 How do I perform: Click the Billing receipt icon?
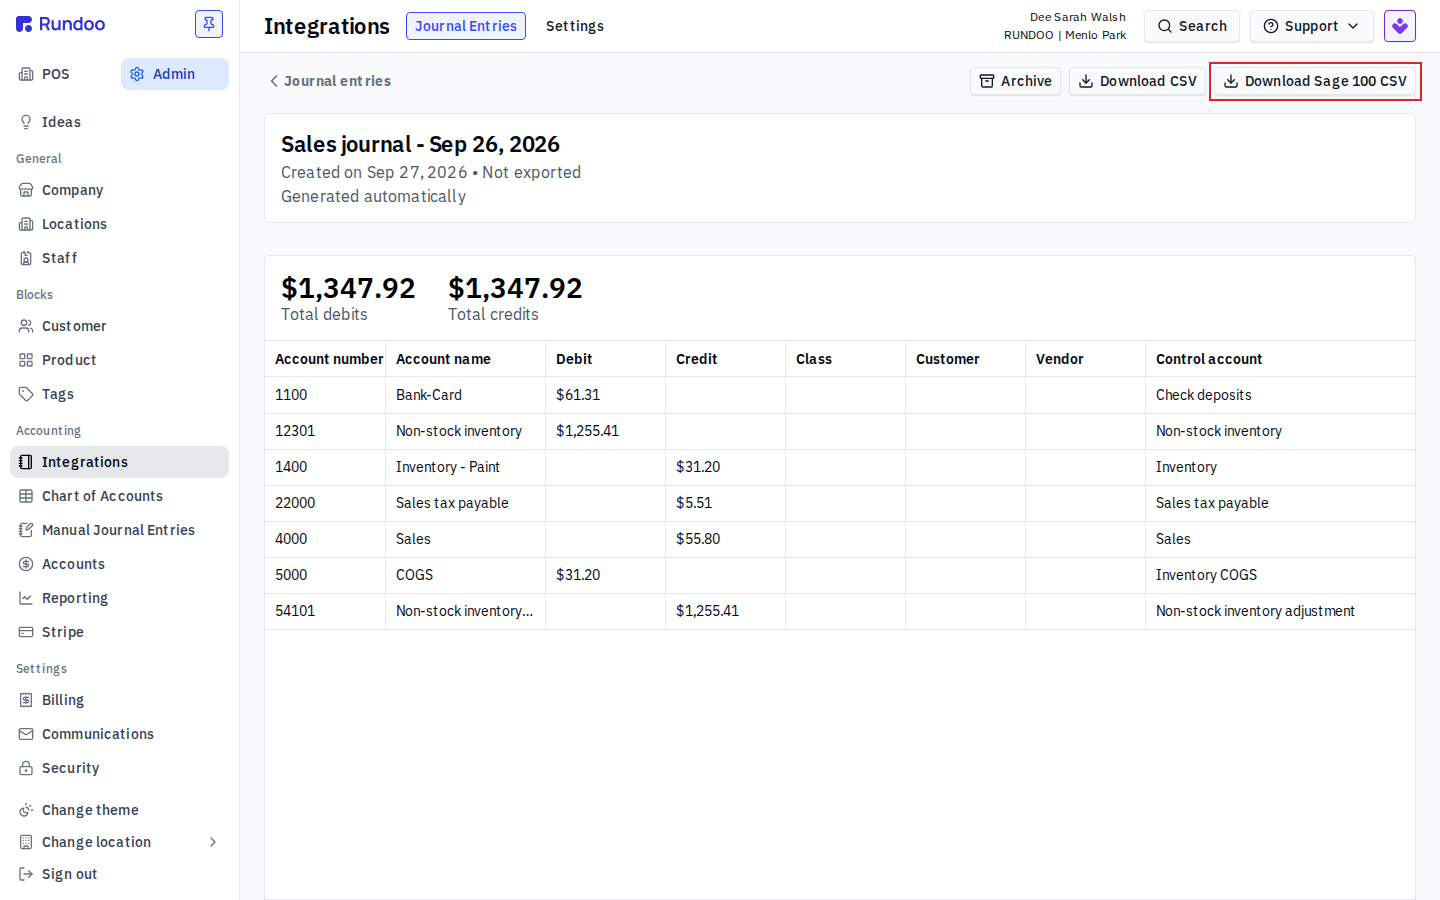pos(26,700)
